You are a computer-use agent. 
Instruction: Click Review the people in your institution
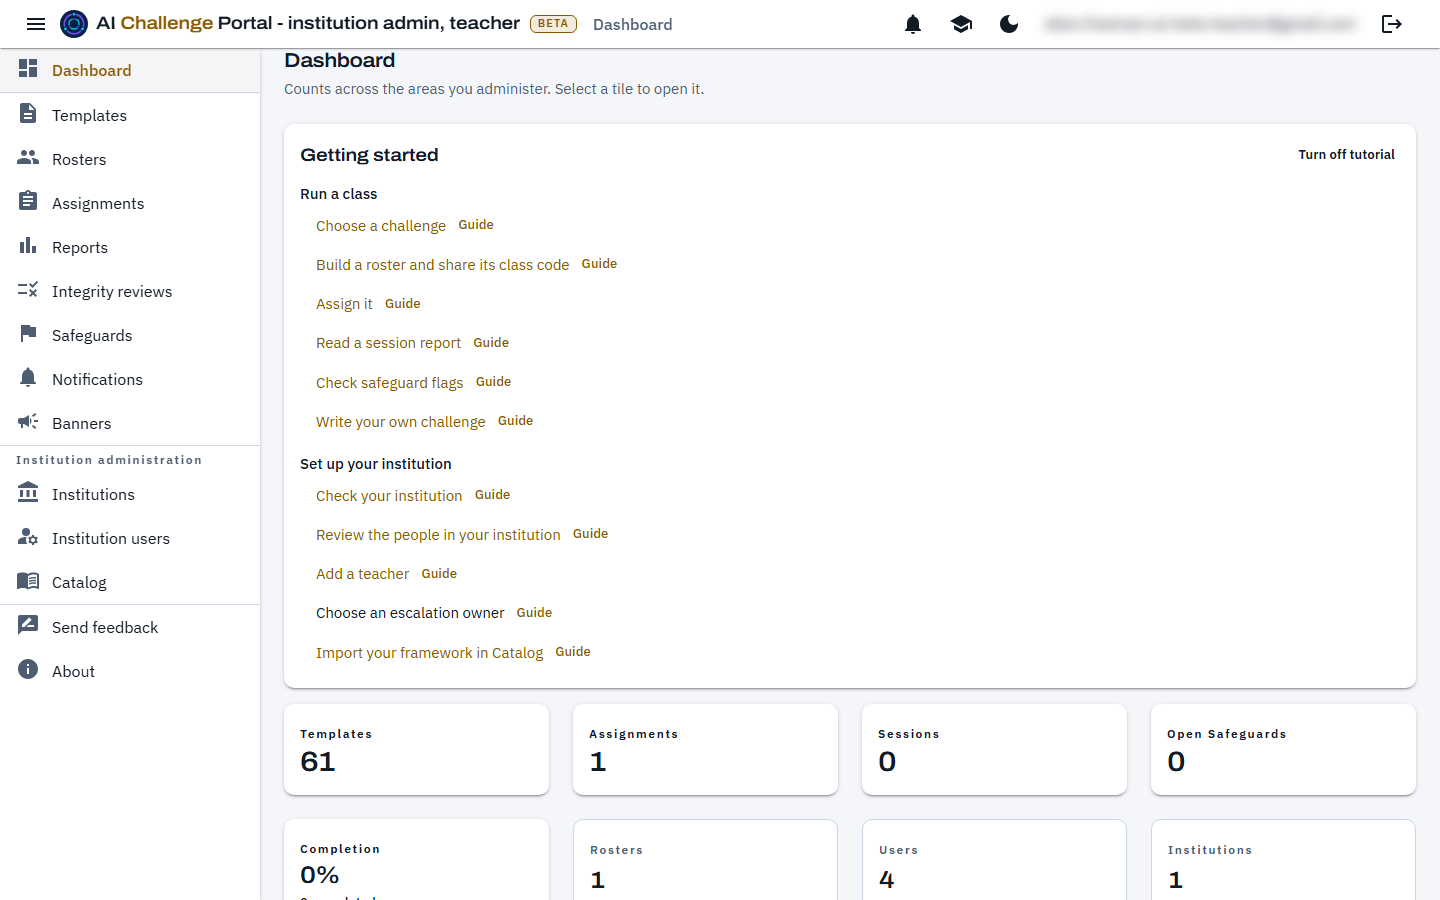click(438, 535)
